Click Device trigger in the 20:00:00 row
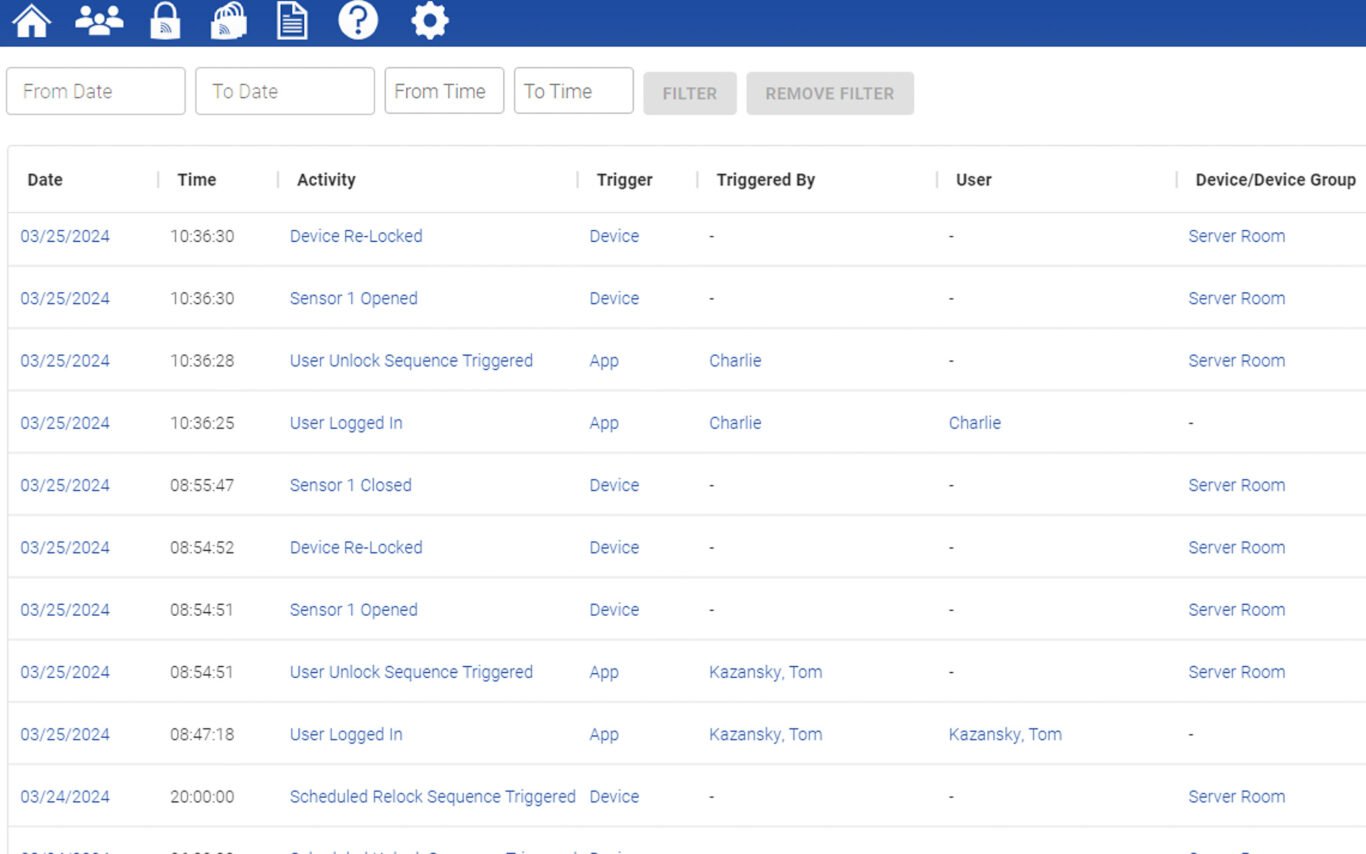 pyautogui.click(x=614, y=797)
